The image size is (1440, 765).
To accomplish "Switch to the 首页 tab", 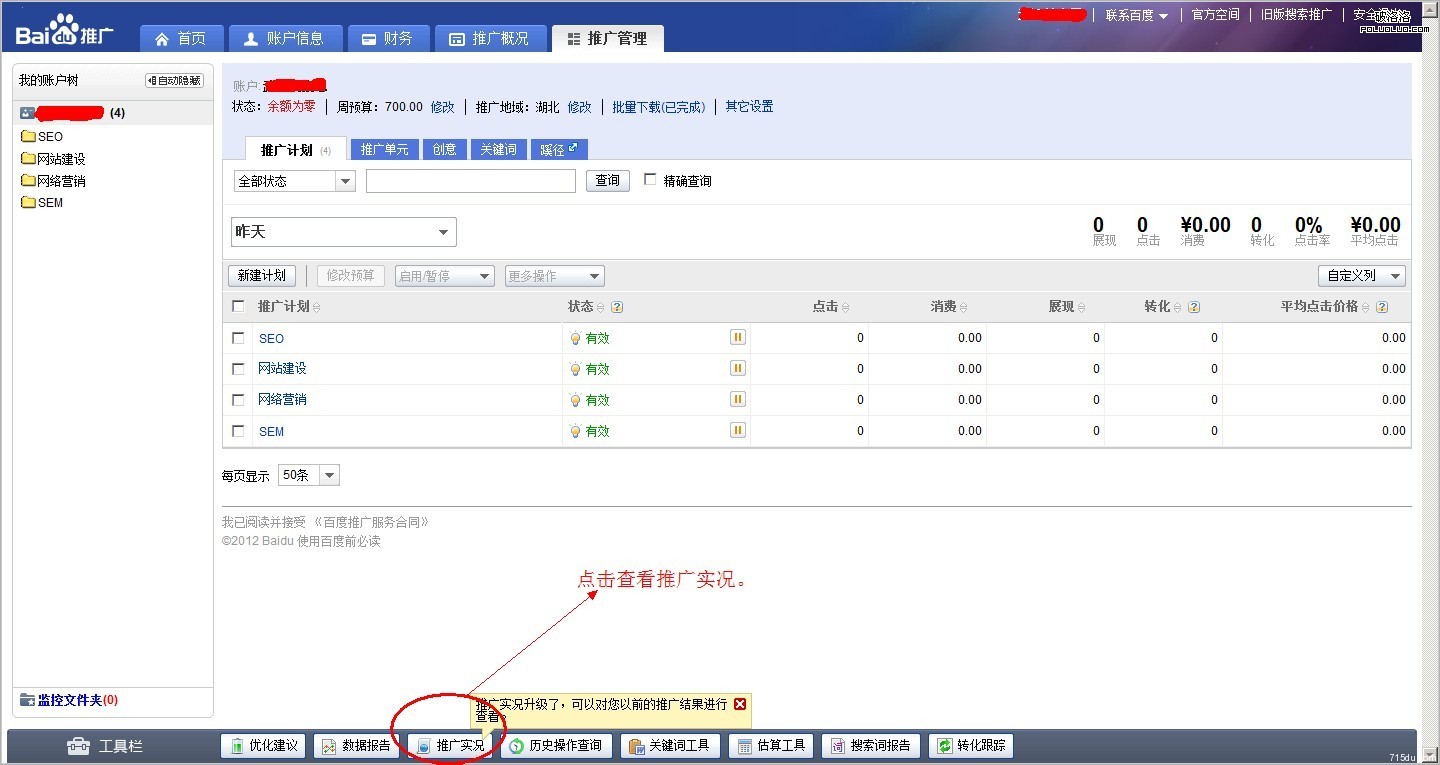I will click(x=180, y=38).
